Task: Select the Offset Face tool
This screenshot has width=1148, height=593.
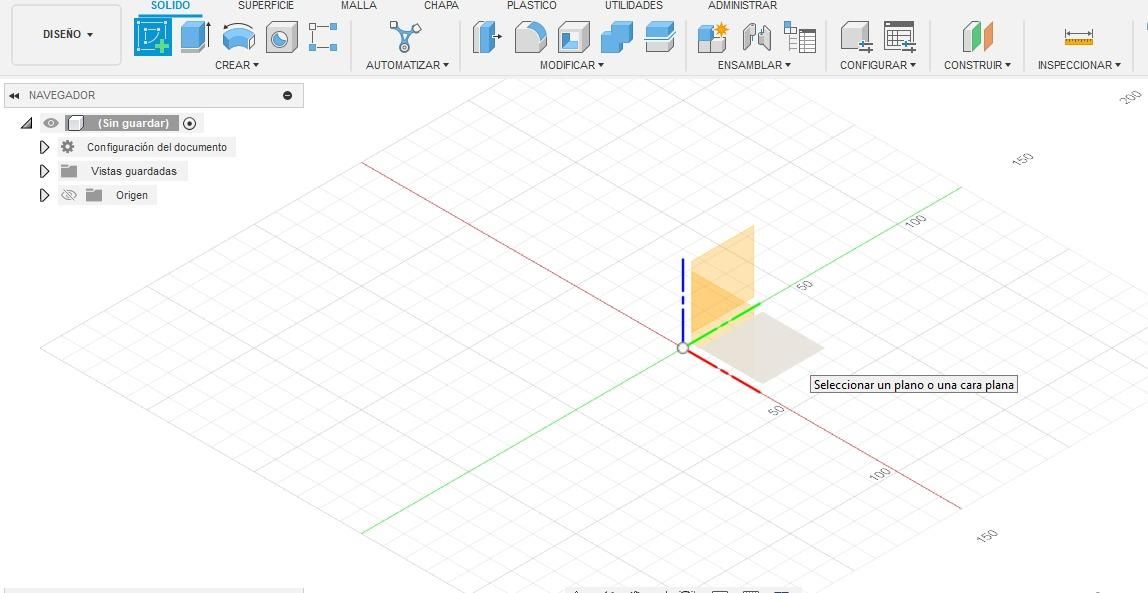Action: coord(660,37)
